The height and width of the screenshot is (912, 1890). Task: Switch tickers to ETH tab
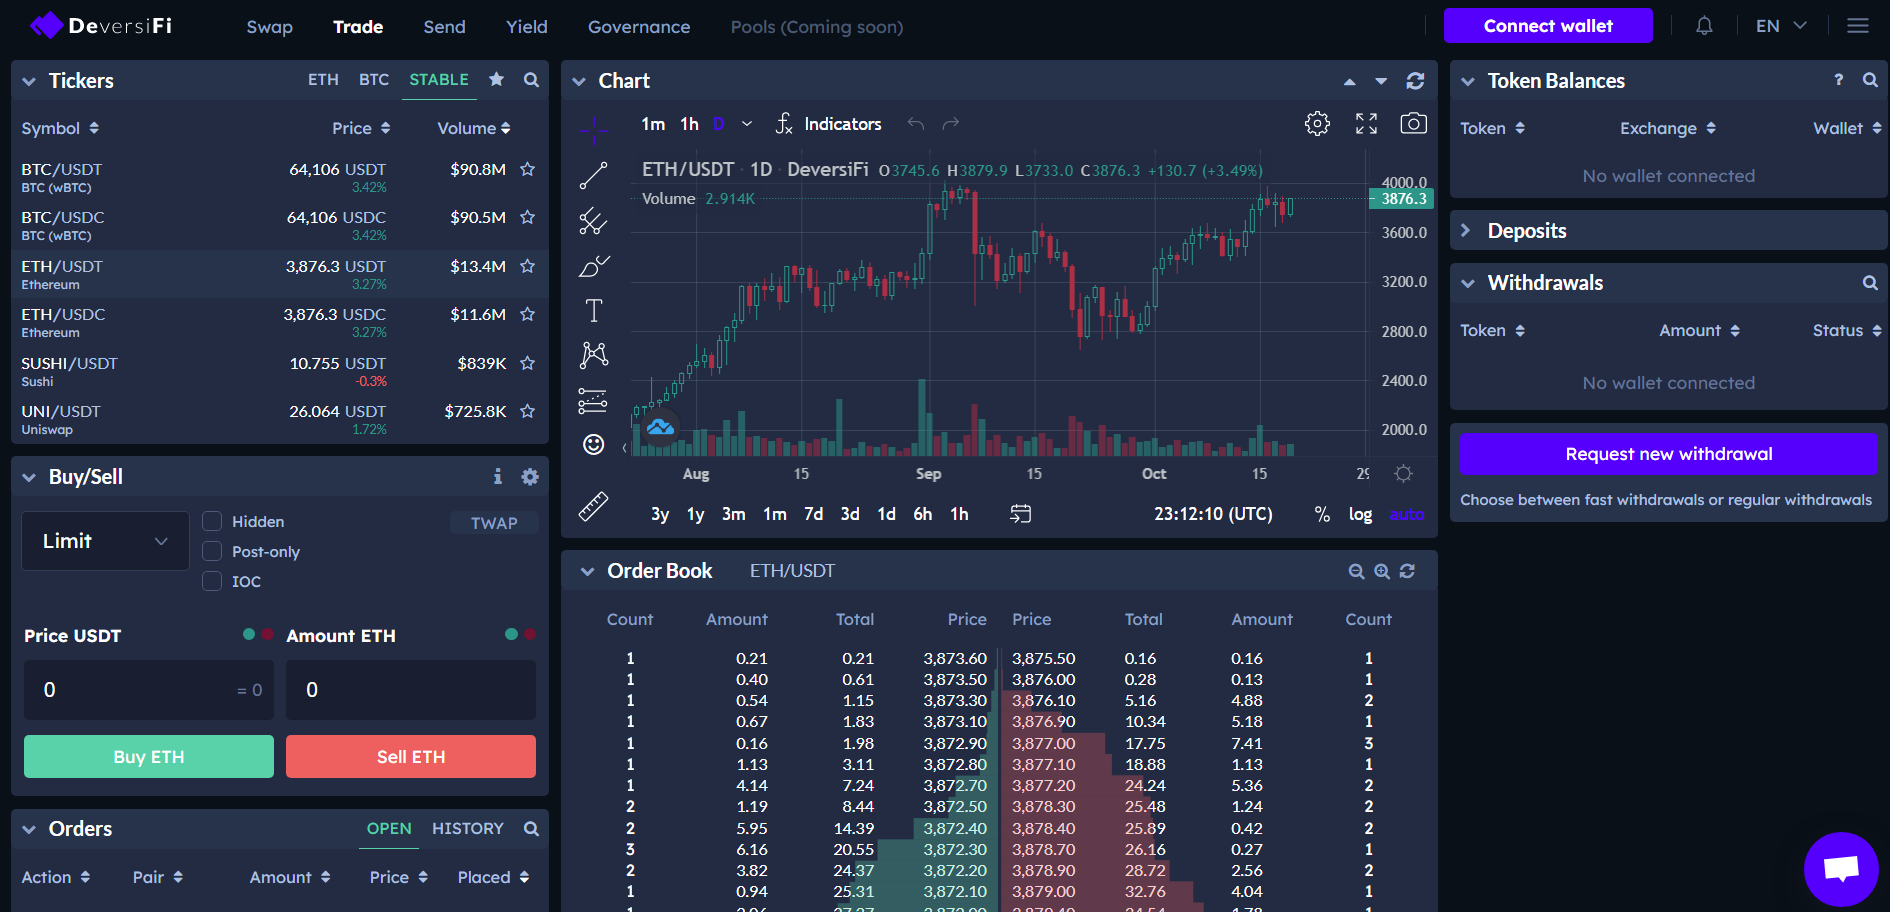tap(323, 79)
